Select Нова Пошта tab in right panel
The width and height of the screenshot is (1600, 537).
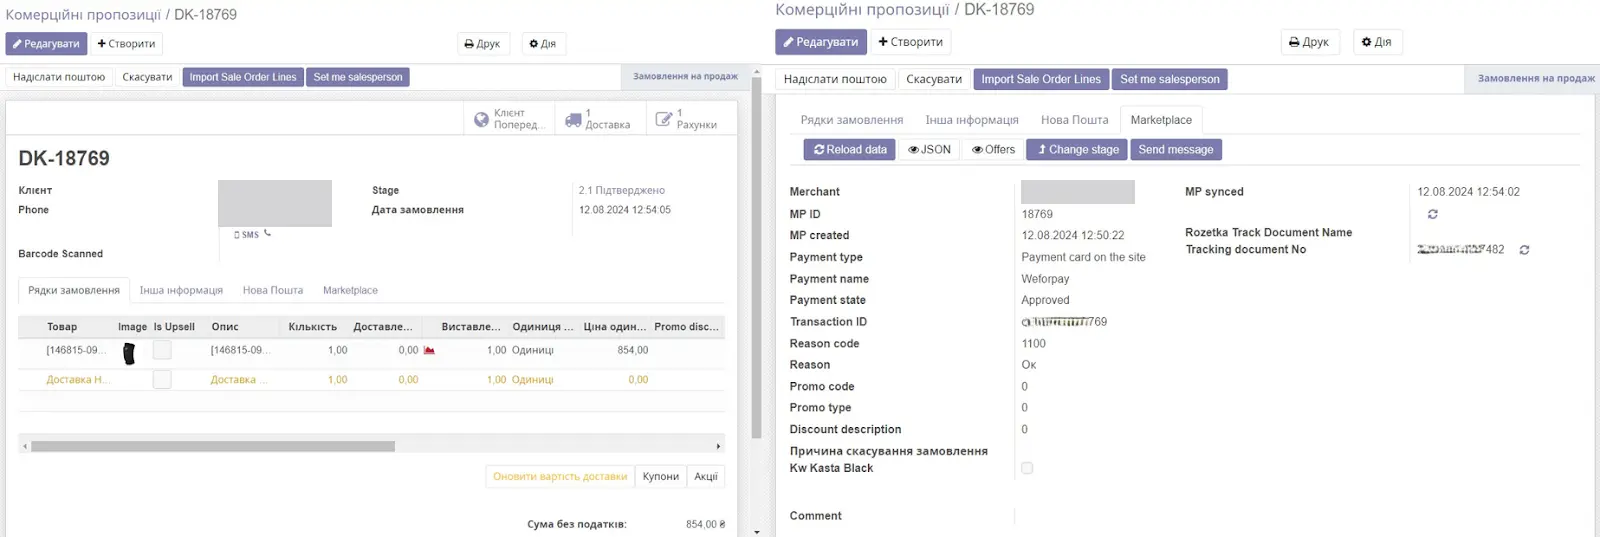click(x=1075, y=120)
